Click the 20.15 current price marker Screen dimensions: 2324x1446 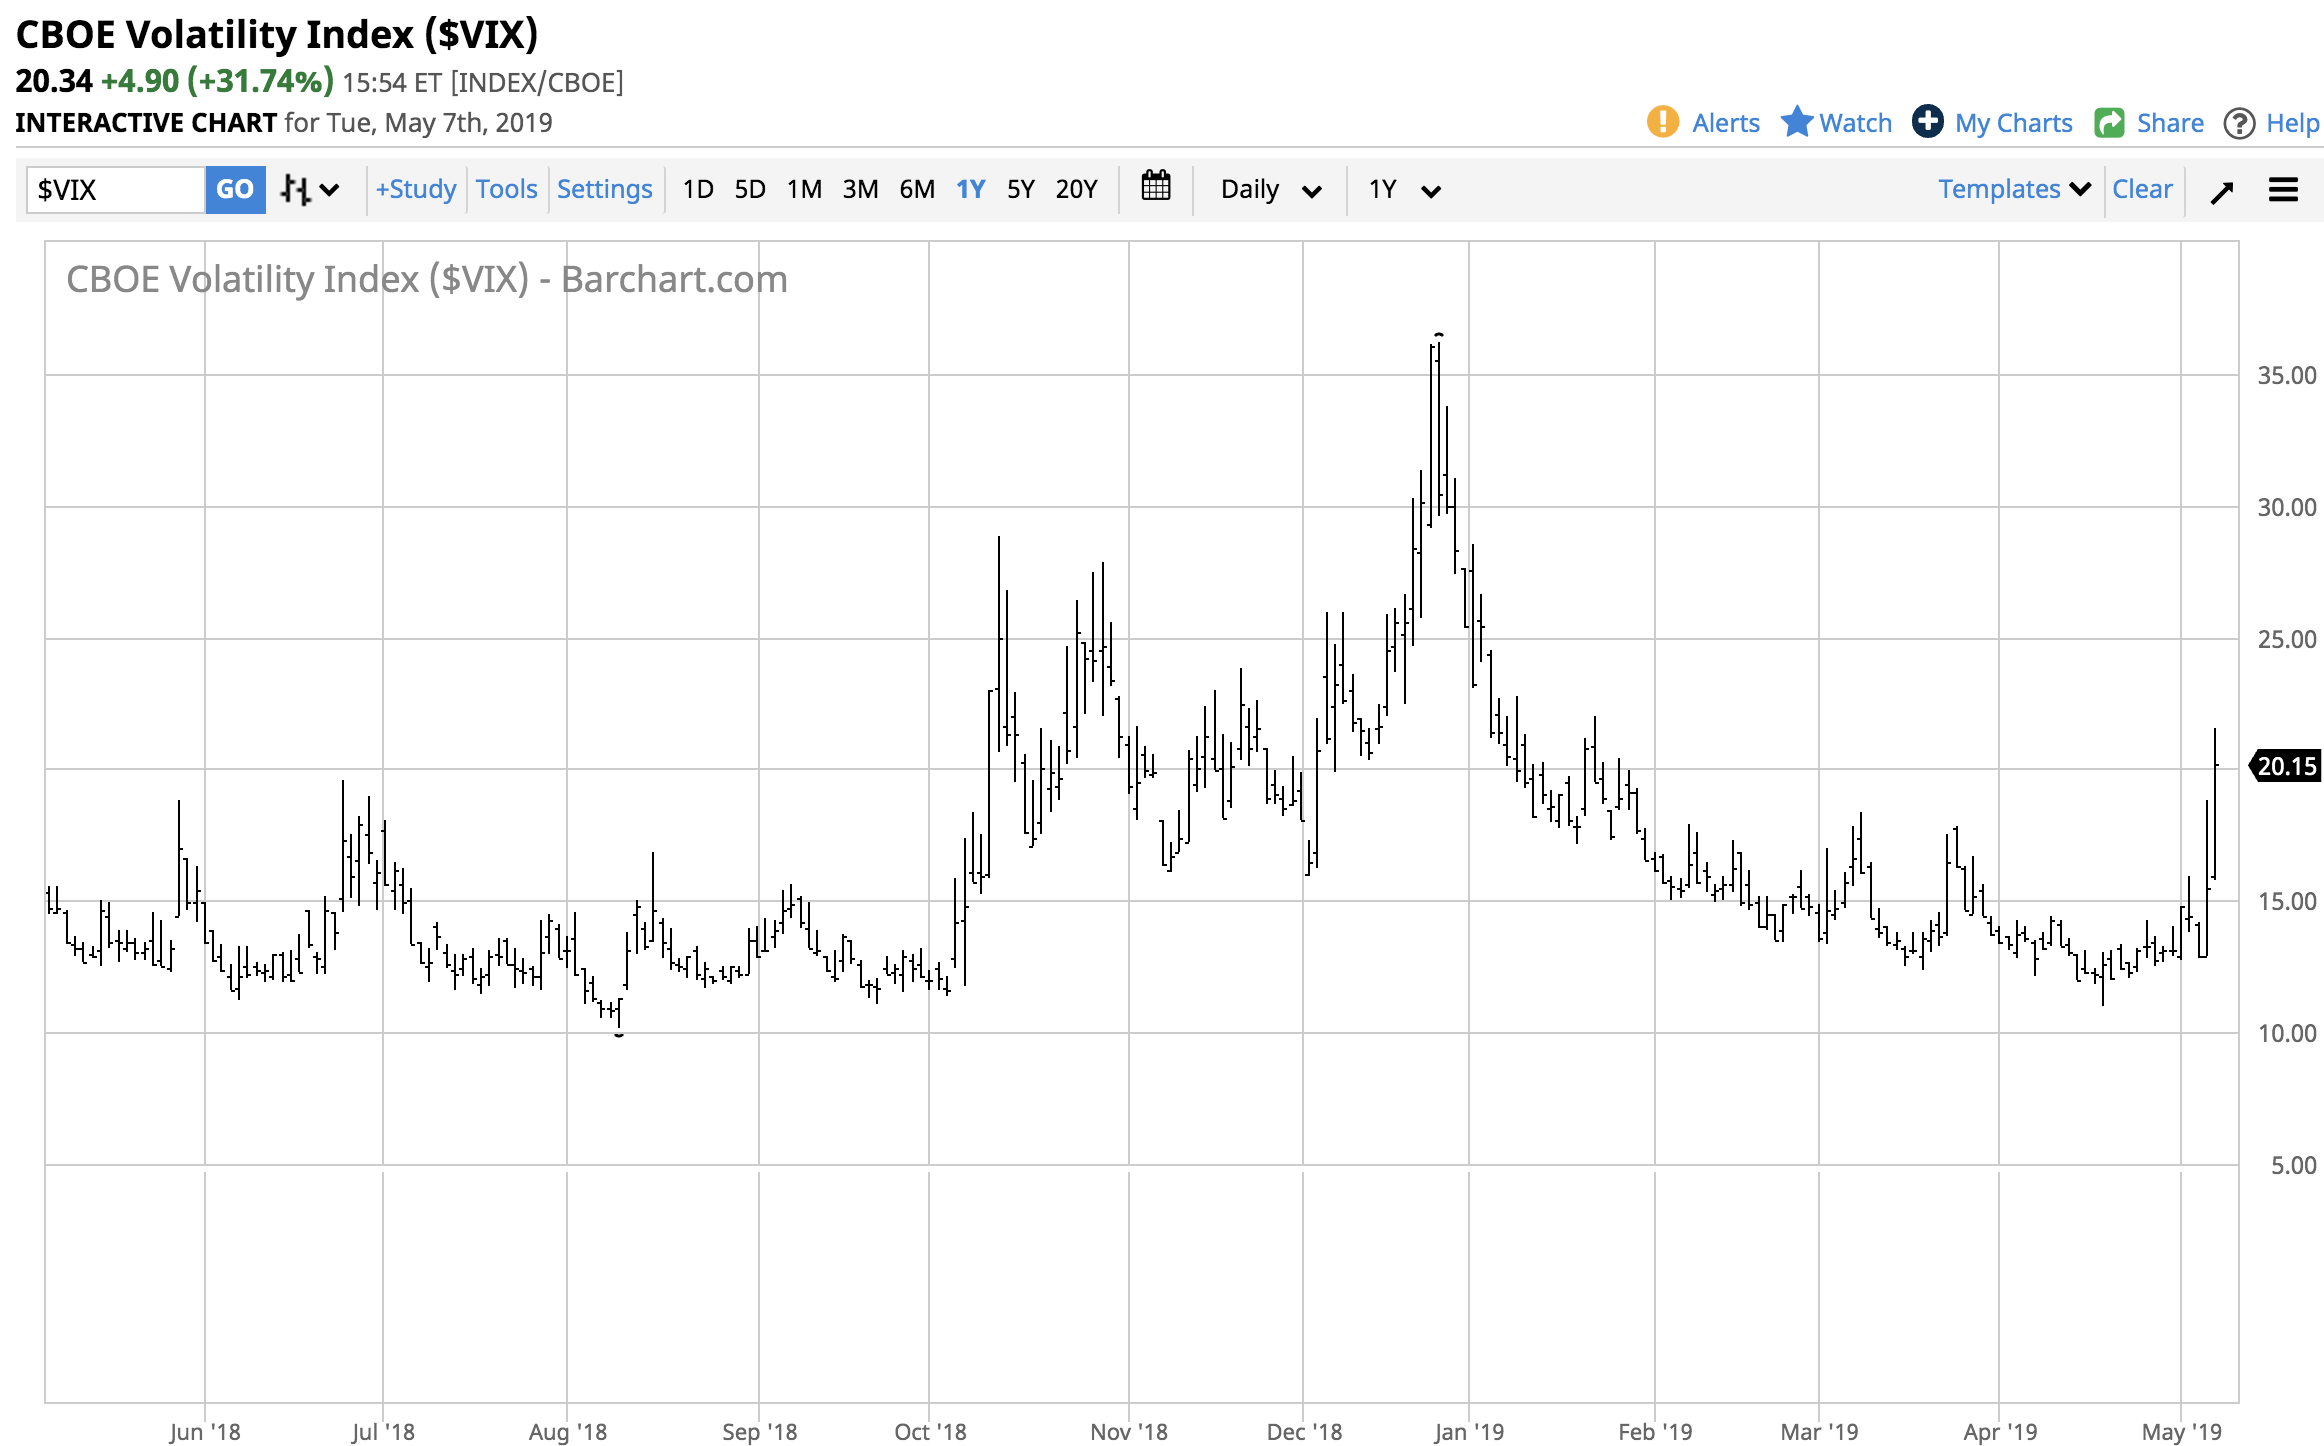(x=2284, y=766)
